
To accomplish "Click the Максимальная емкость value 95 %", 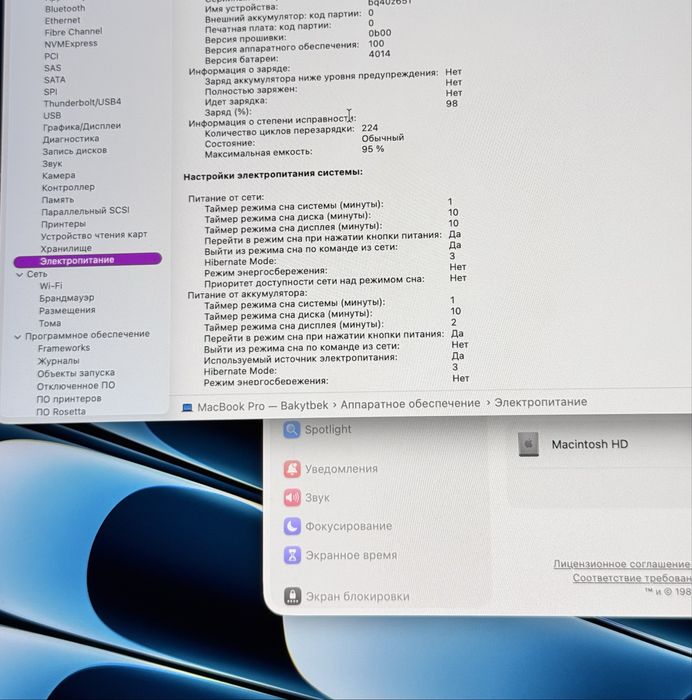I will 373,149.
